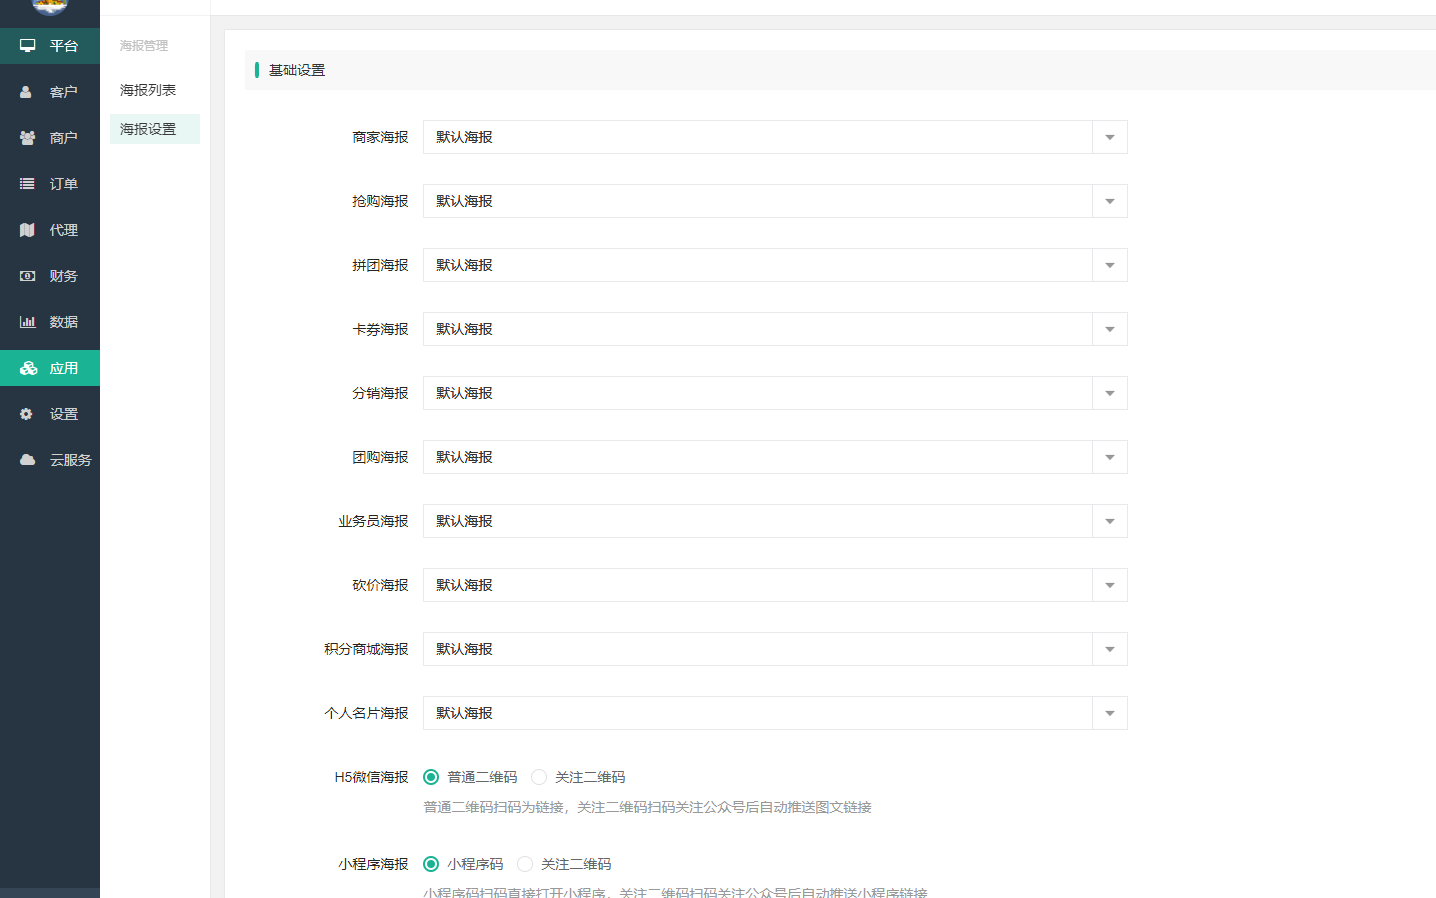Click the 业务员海报 select field

coord(775,521)
